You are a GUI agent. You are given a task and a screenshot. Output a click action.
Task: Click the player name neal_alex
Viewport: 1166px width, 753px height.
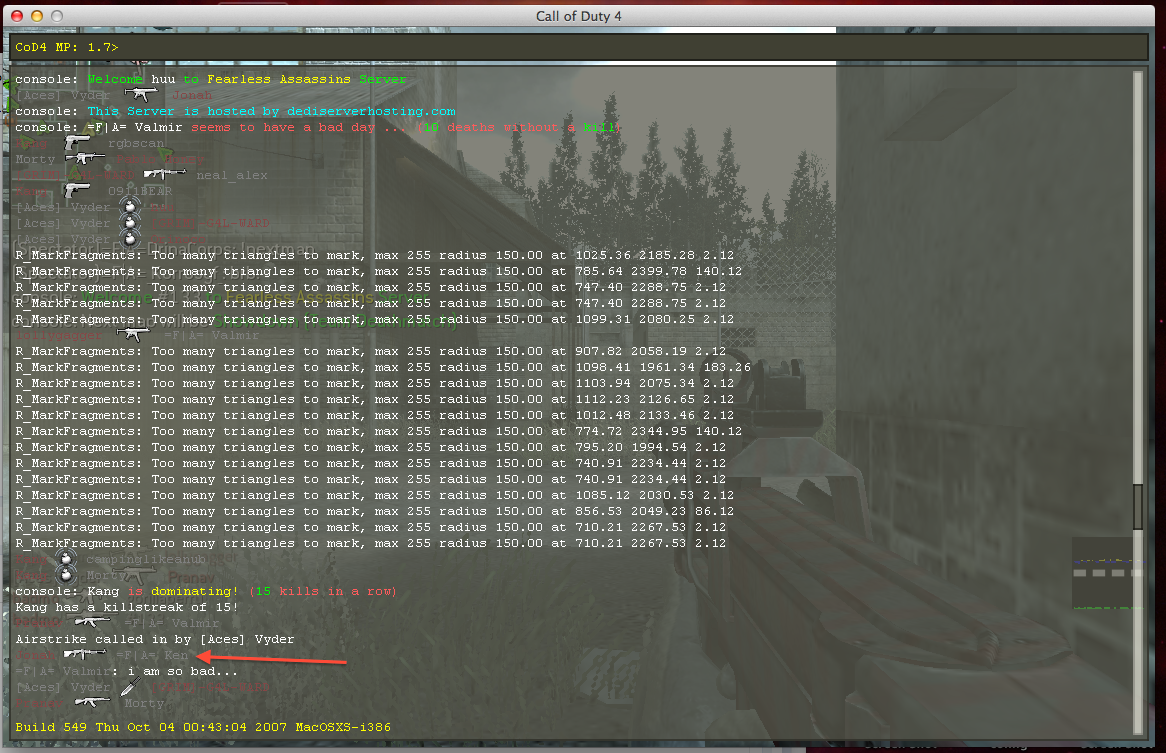coord(232,175)
